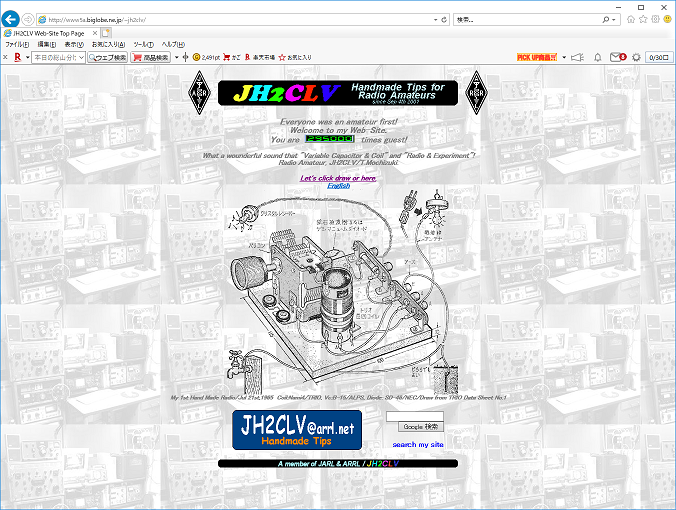Viewport: 676px width, 510px height.
Task: Open settings gear on the Rakuten toolbar
Action: pos(638,58)
